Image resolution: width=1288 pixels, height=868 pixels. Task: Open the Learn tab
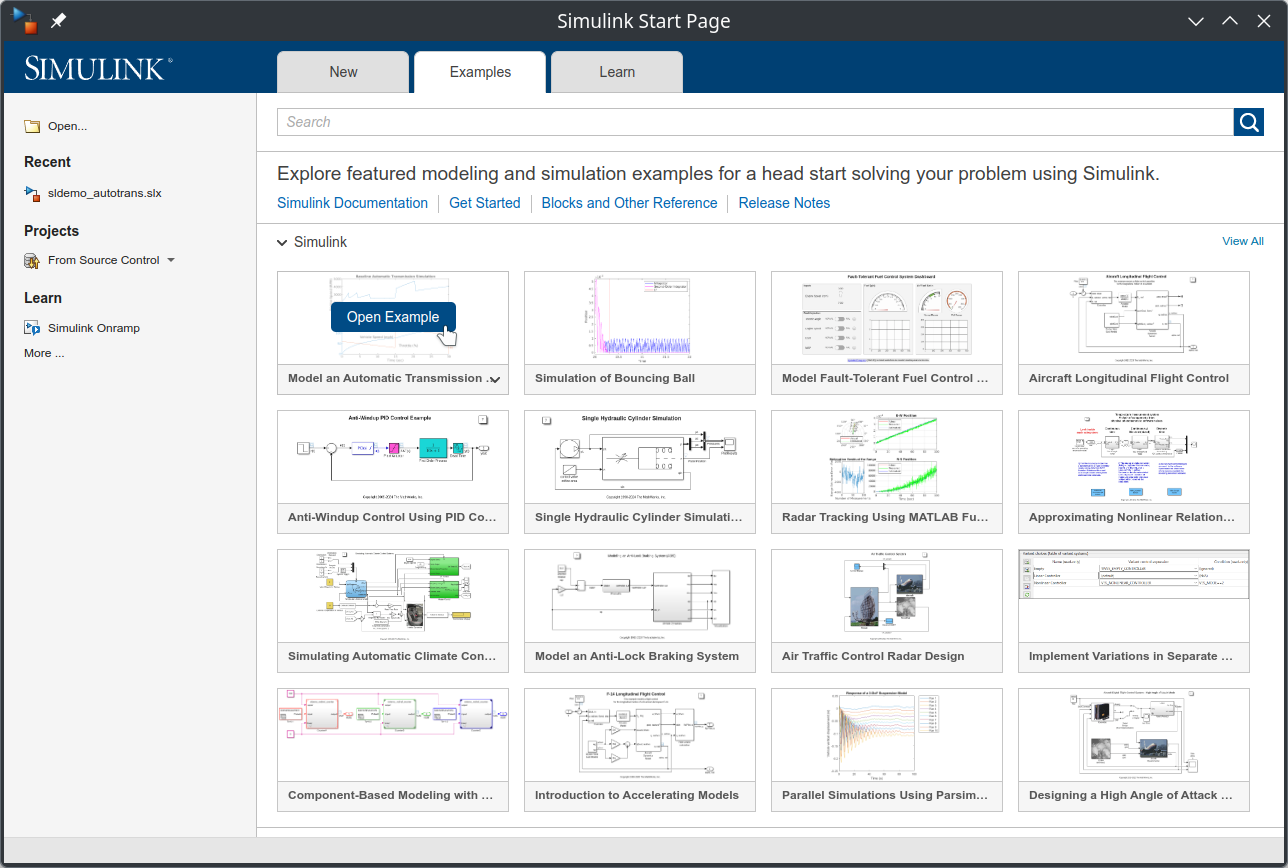pos(617,72)
